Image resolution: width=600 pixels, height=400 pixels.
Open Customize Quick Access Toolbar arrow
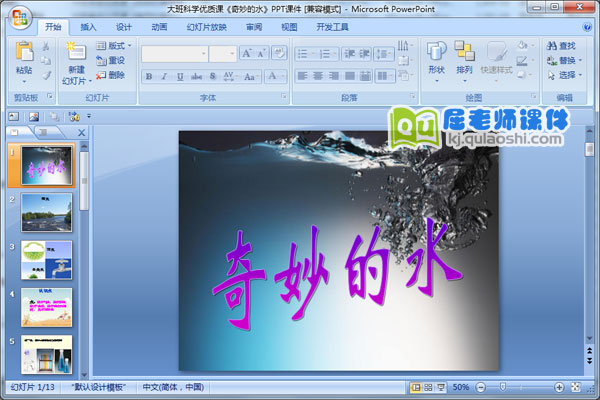pos(89,116)
